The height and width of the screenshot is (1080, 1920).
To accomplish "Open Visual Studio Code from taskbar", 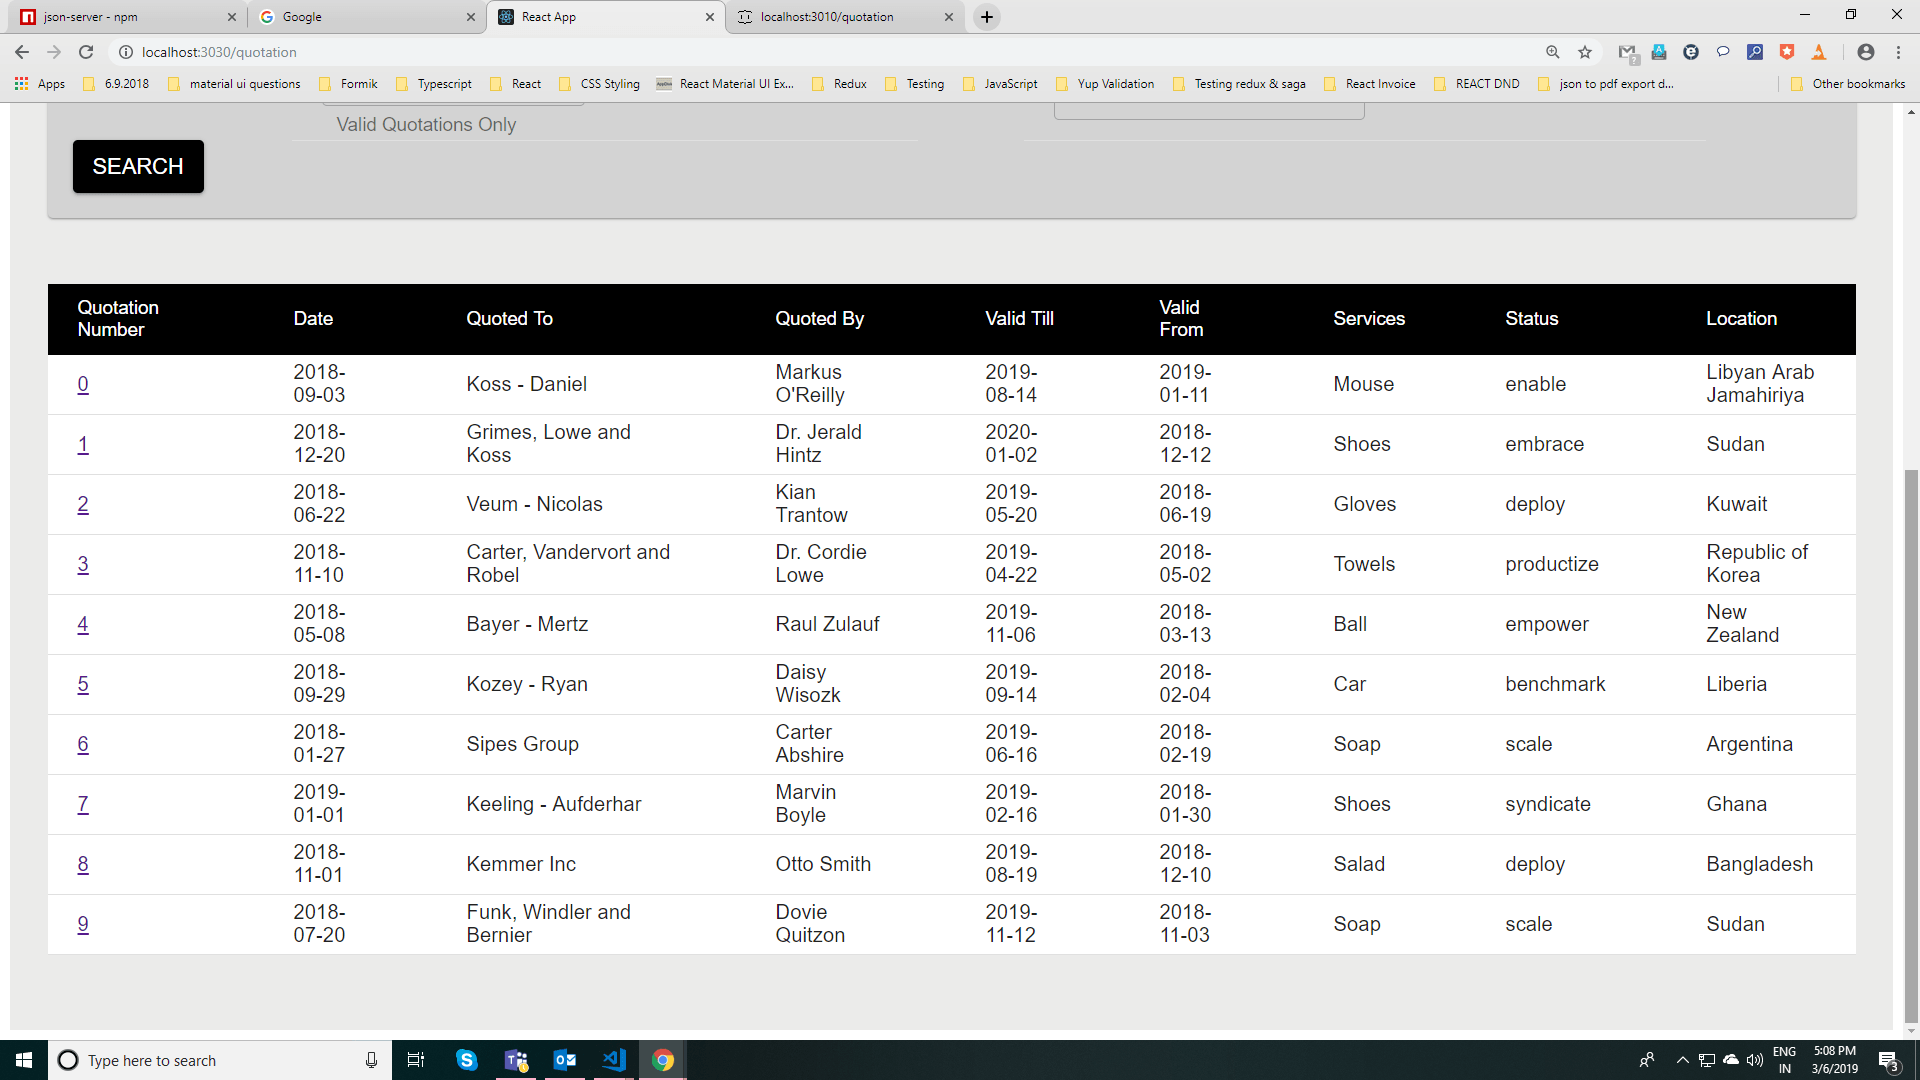I will click(x=613, y=1060).
